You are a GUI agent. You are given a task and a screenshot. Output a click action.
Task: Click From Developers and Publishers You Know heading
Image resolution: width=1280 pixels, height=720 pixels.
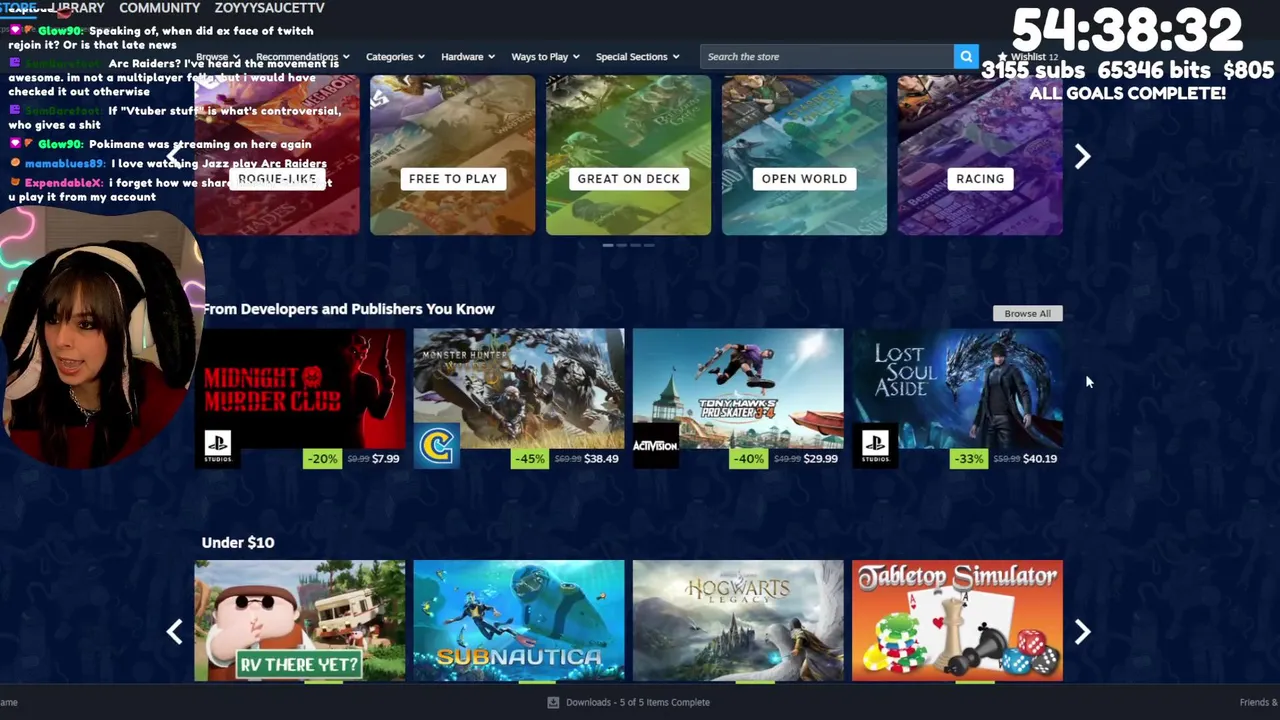tap(348, 309)
